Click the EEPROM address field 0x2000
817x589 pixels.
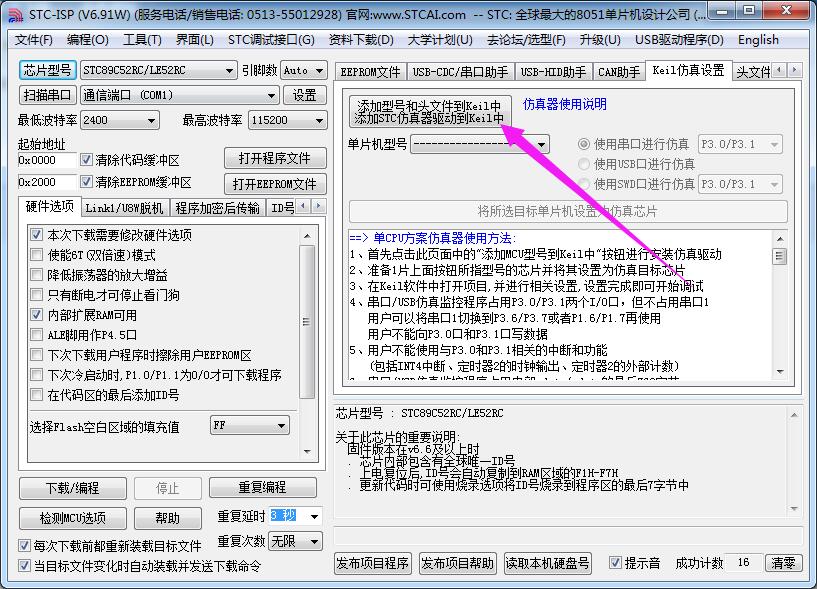point(47,182)
